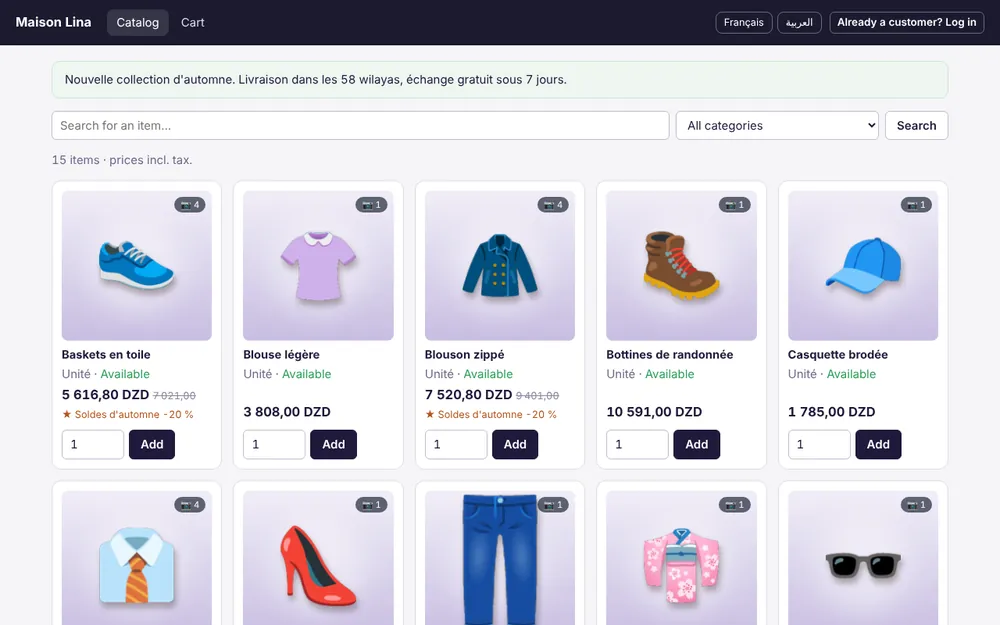Click the price 10 591,00 DZD

654,412
